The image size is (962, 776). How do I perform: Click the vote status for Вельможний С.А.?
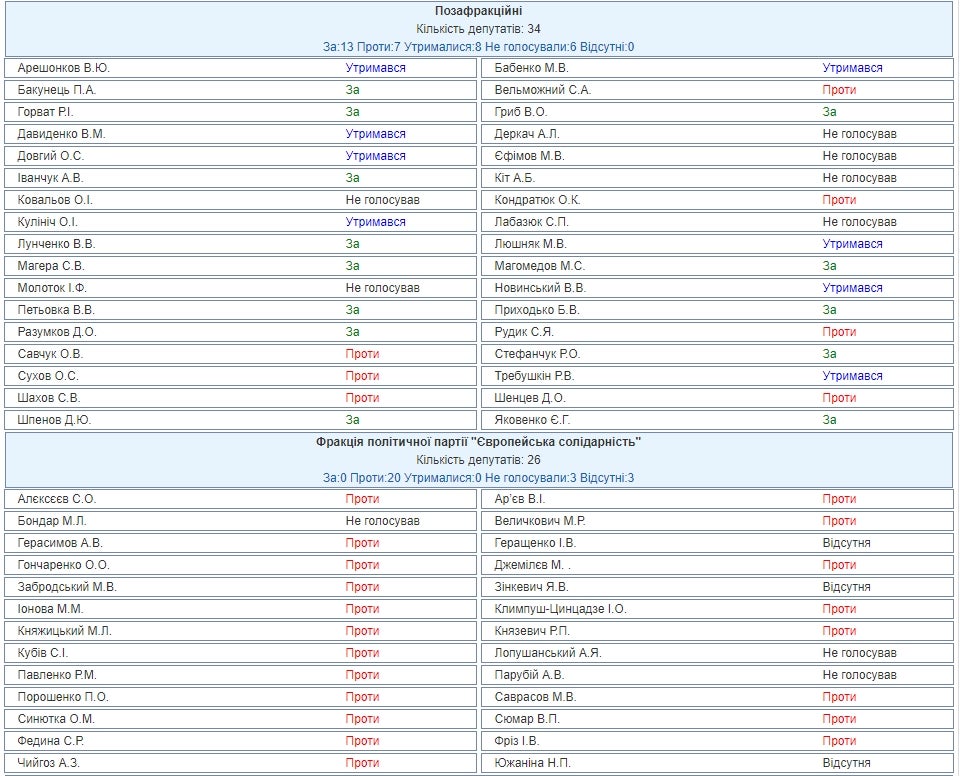coord(839,90)
